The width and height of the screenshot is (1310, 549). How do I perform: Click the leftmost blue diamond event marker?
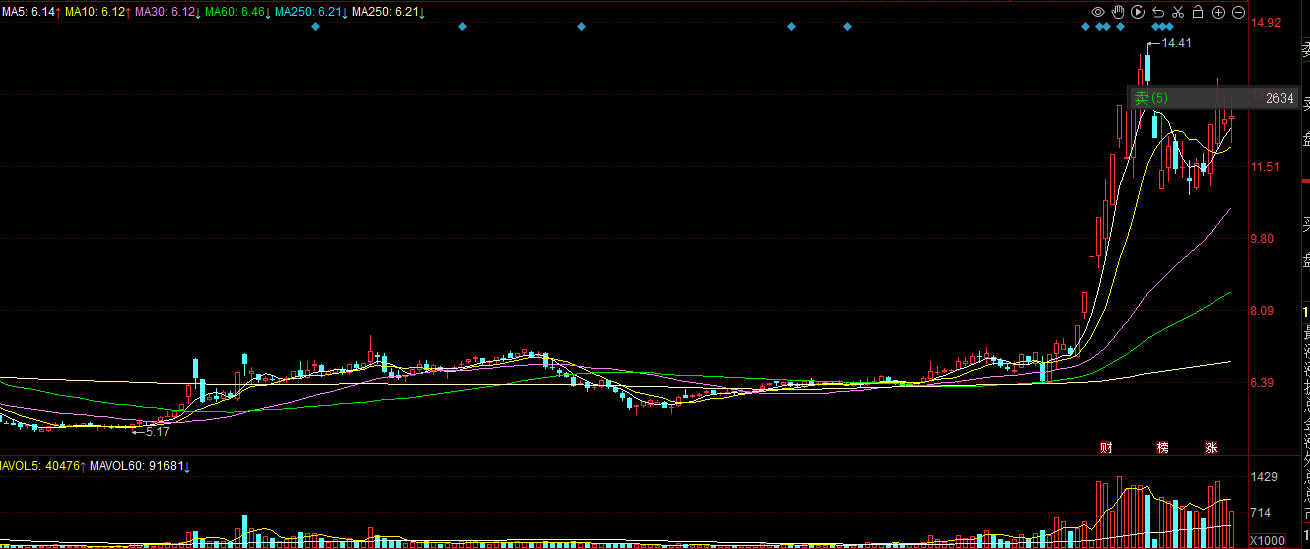click(315, 26)
